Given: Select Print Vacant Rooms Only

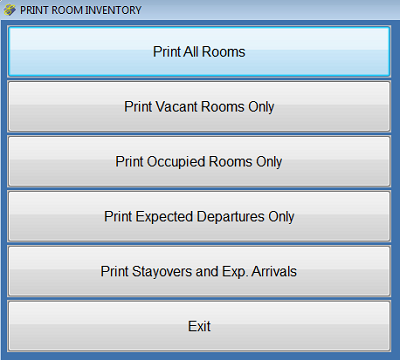Looking at the screenshot, I should coord(199,107).
